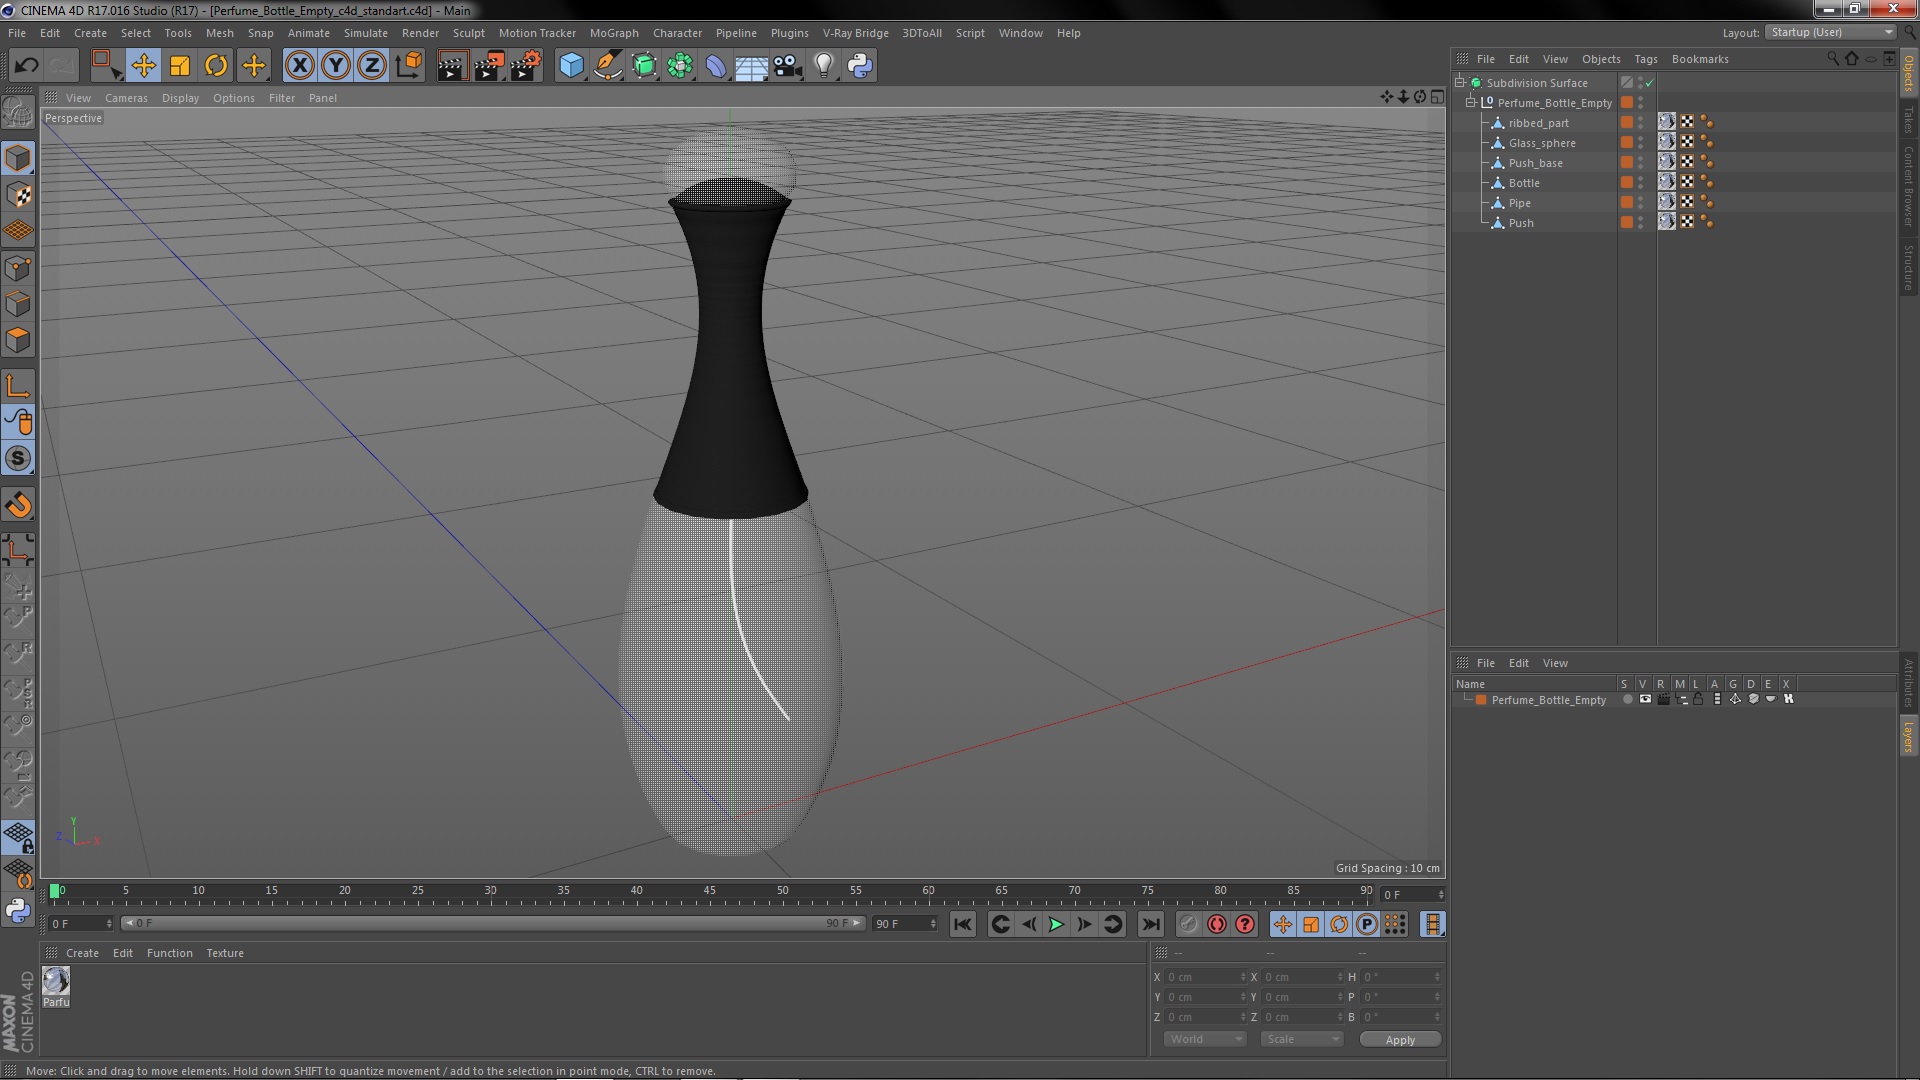Select Parfu material thumbnail
Viewport: 1920px width, 1080px height.
[56, 982]
